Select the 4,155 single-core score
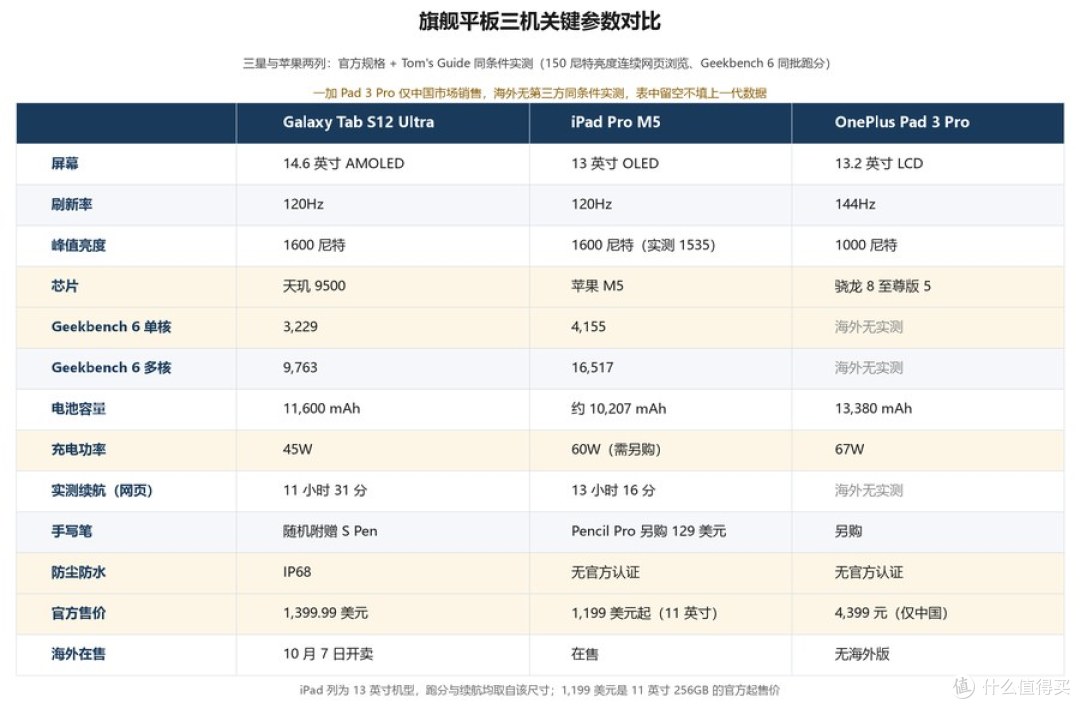The width and height of the screenshot is (1080, 709). coord(588,327)
